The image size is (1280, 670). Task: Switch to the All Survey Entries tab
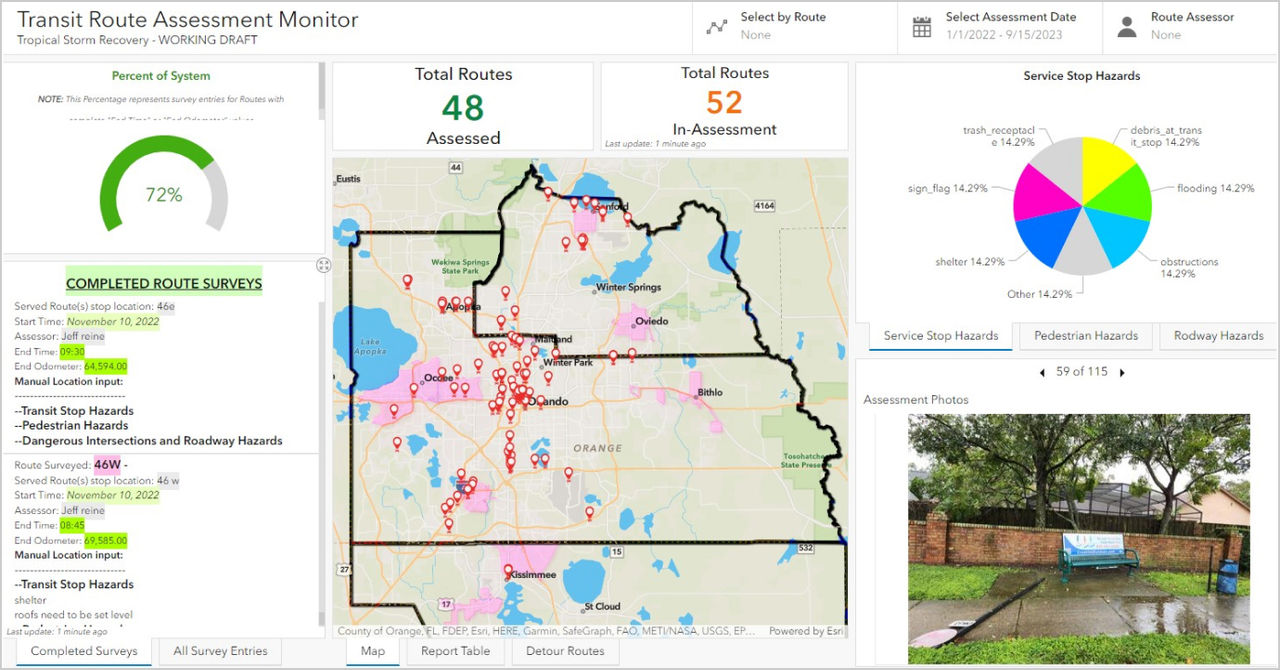(220, 651)
